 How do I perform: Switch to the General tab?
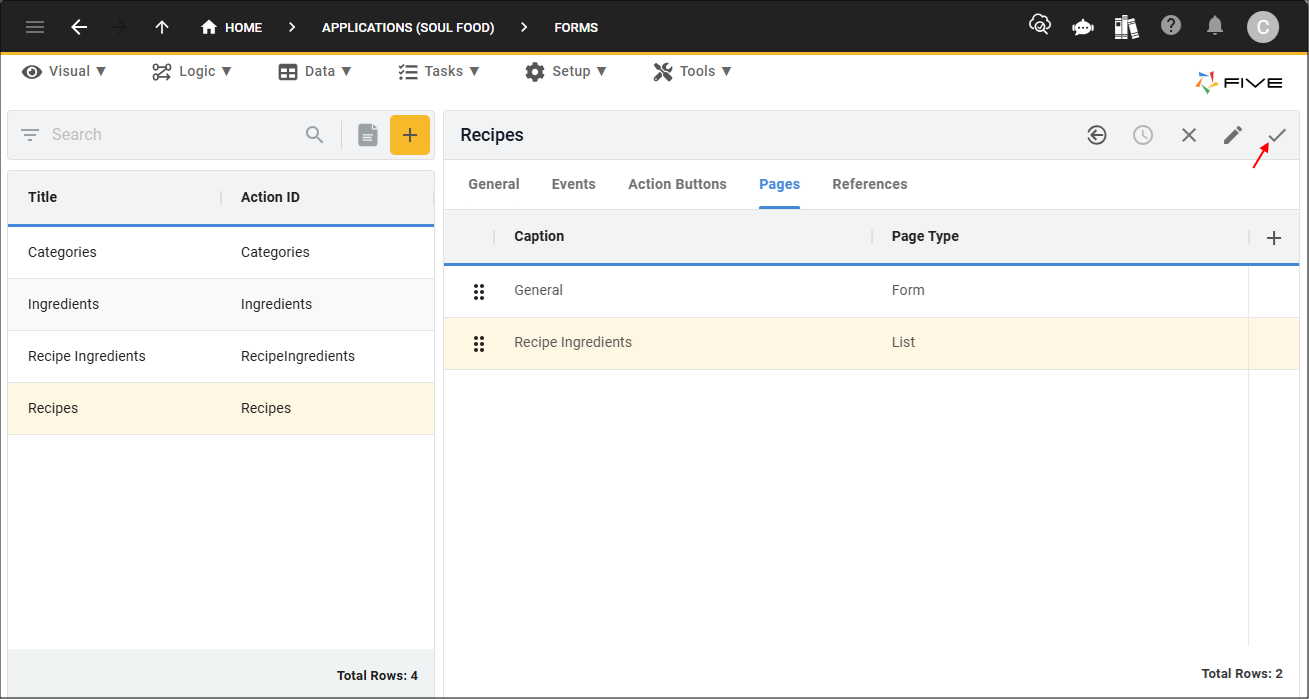point(494,184)
